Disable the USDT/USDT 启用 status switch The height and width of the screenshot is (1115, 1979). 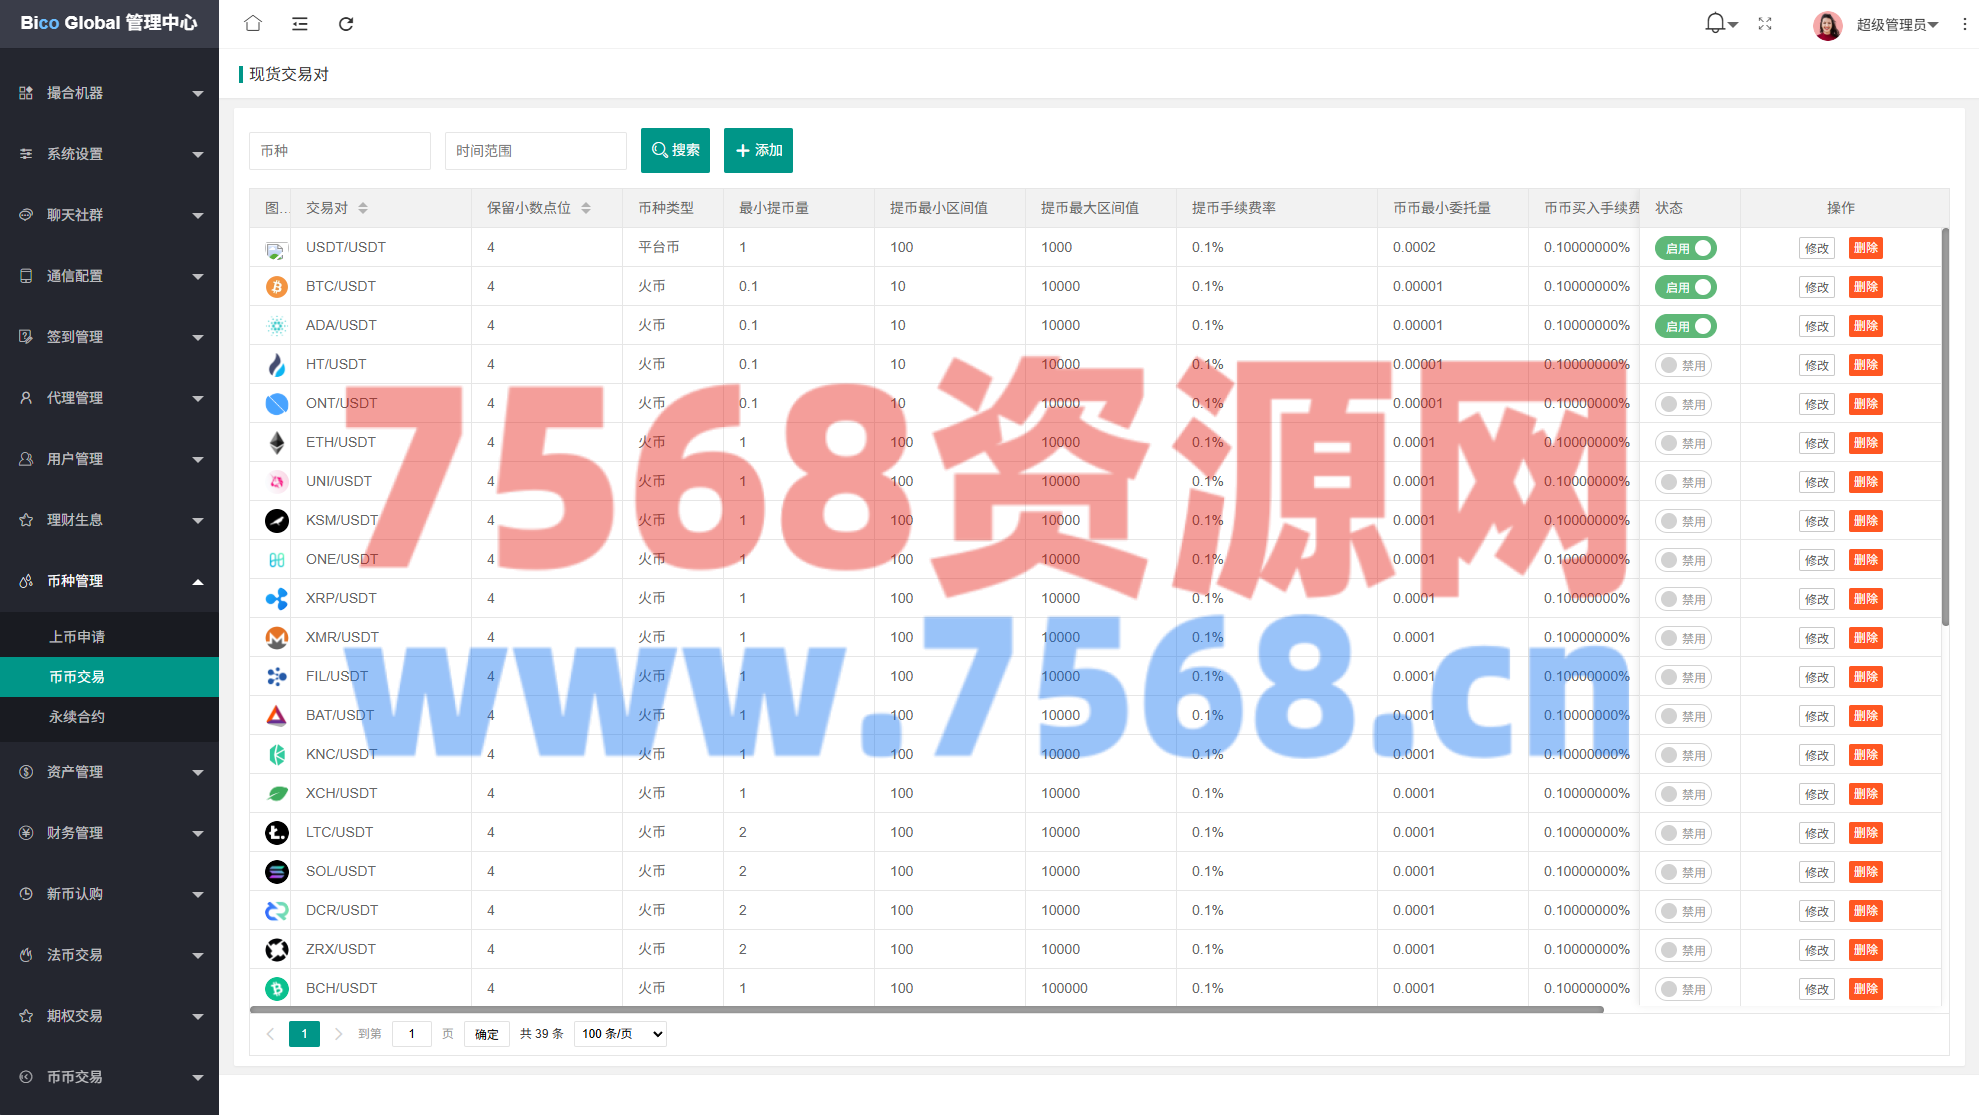[1685, 248]
